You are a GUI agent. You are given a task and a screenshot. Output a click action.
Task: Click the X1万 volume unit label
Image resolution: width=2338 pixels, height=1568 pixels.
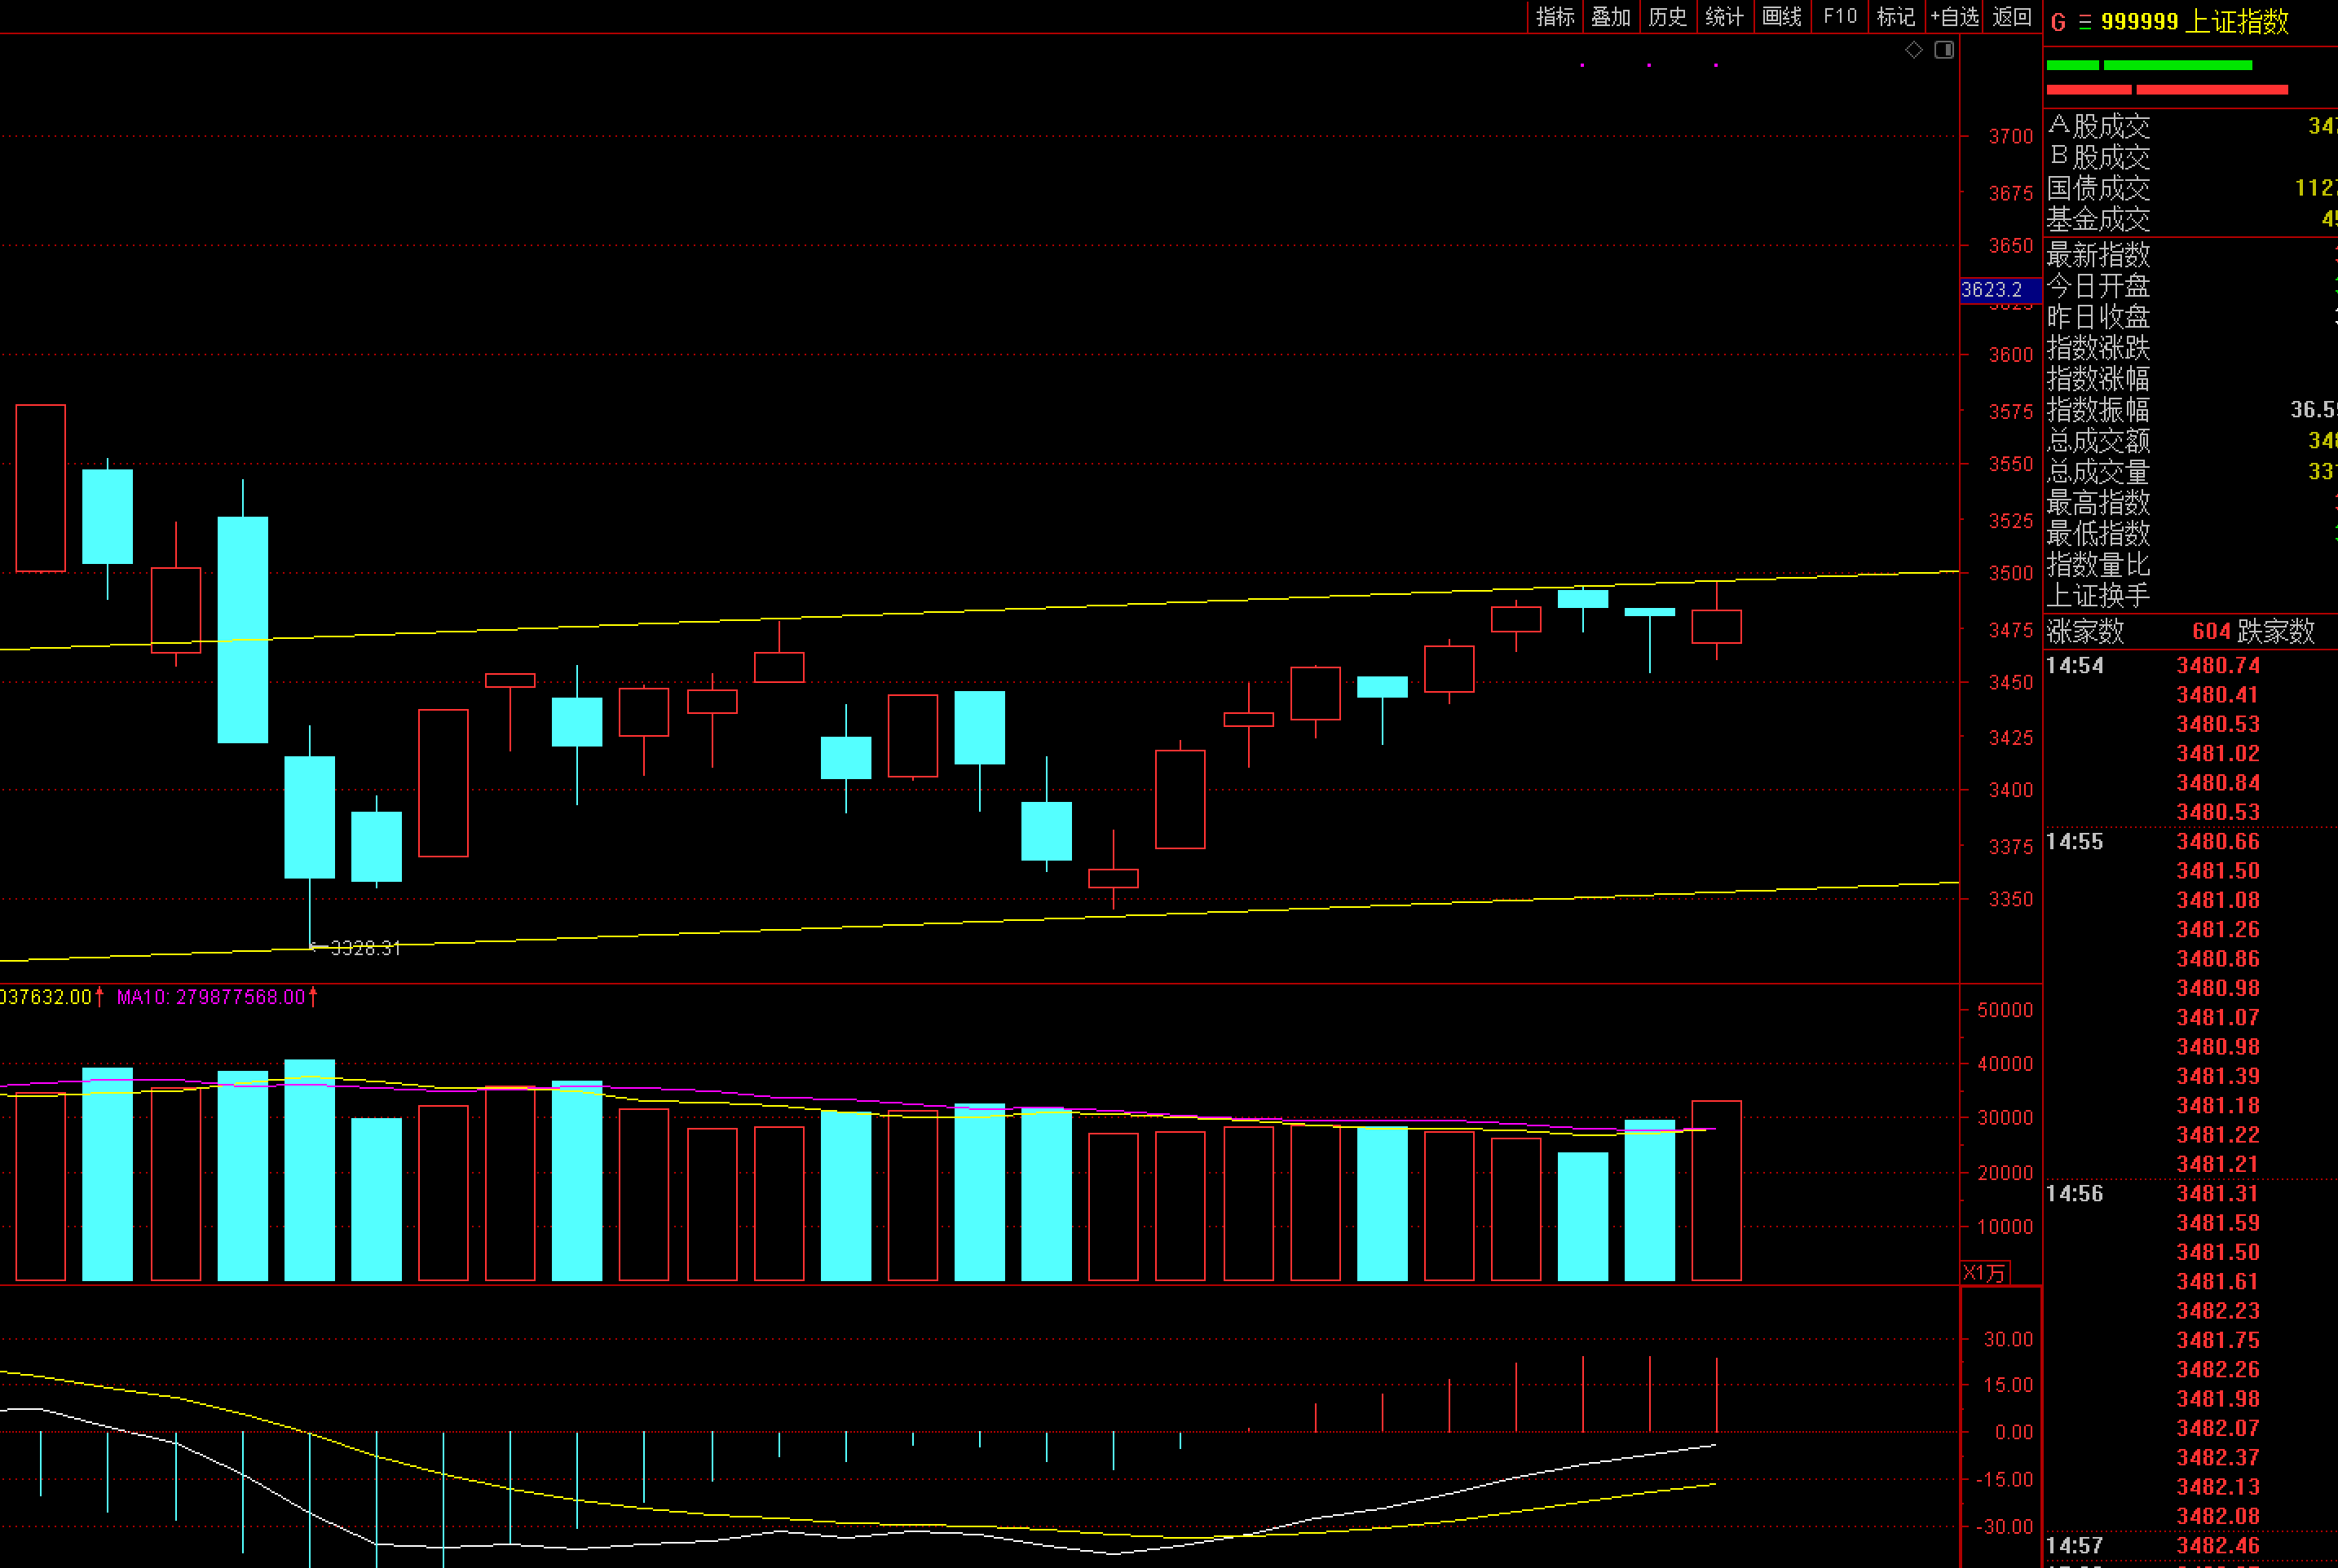[x=1985, y=1272]
